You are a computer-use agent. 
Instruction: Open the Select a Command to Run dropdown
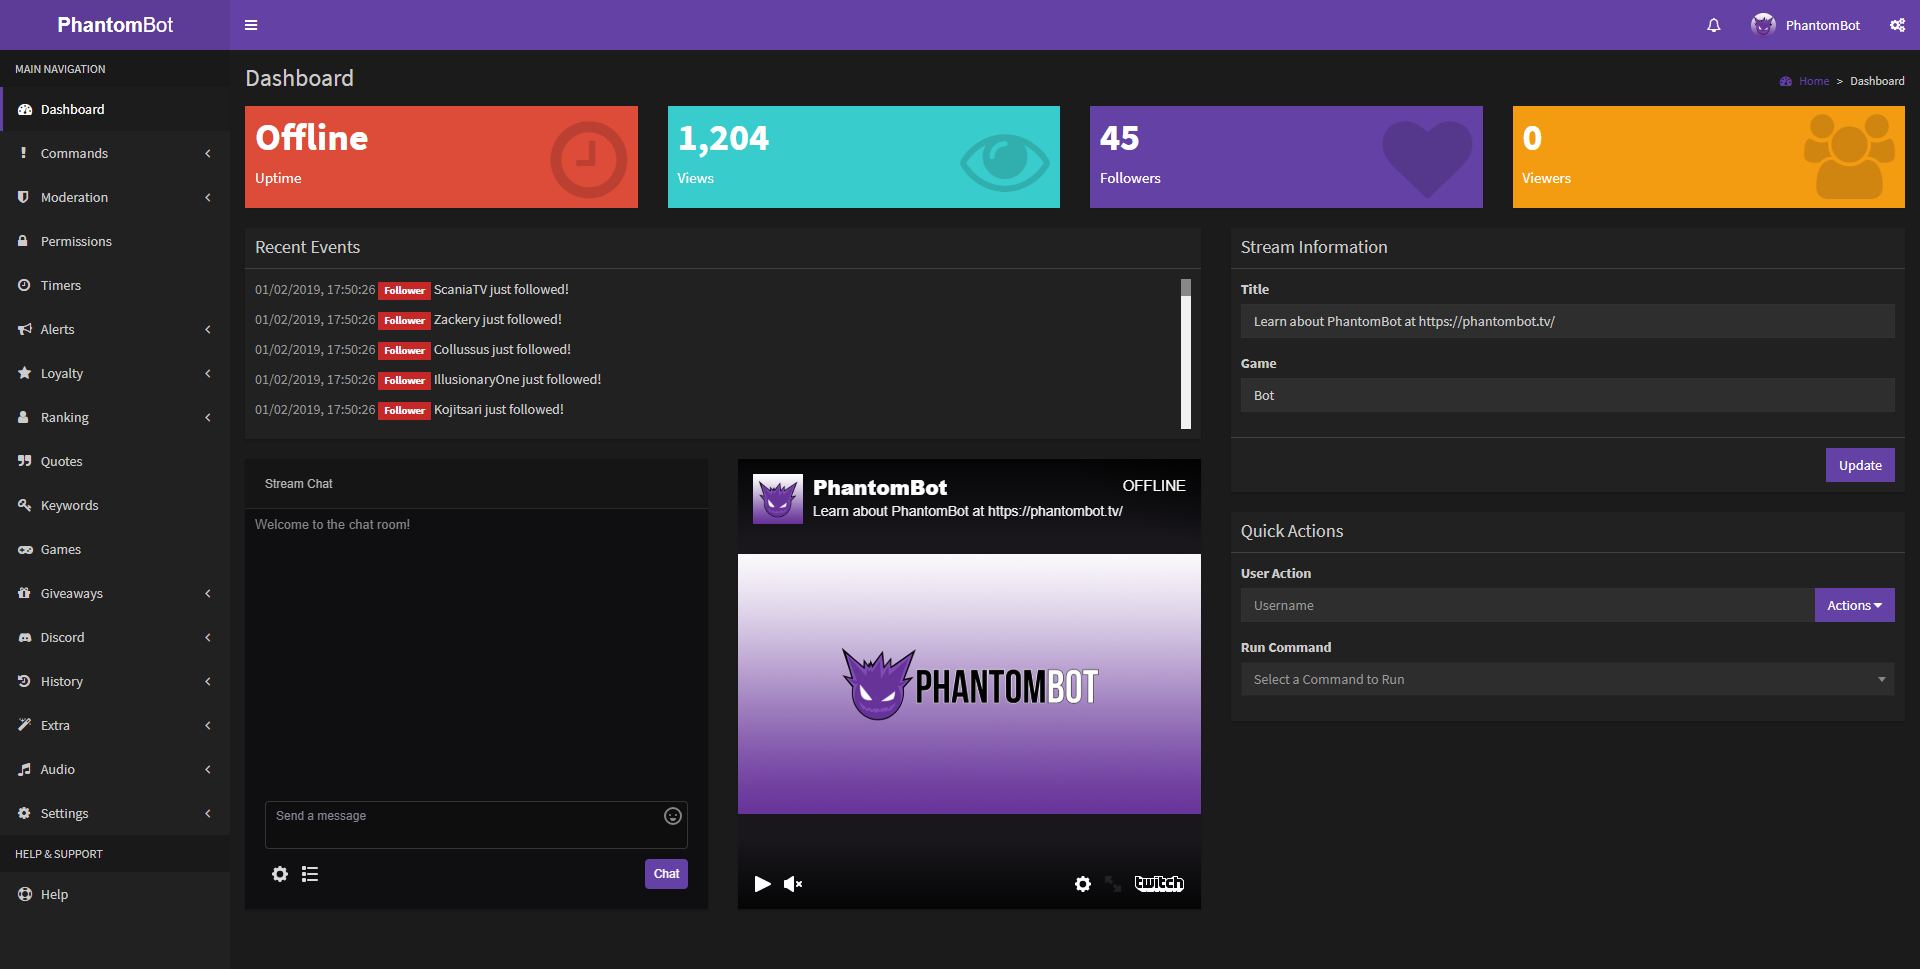tap(1567, 679)
